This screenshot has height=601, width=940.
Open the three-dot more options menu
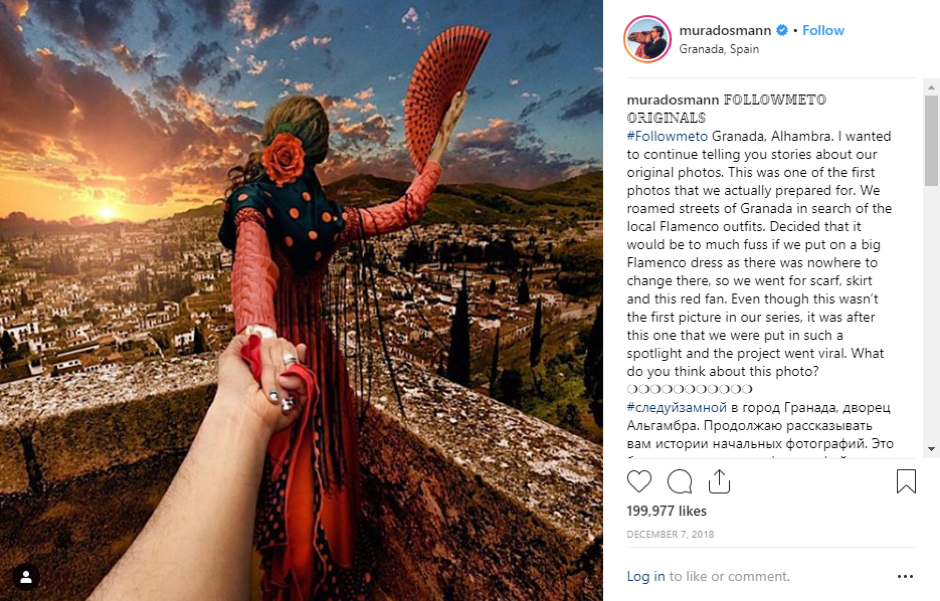905,576
